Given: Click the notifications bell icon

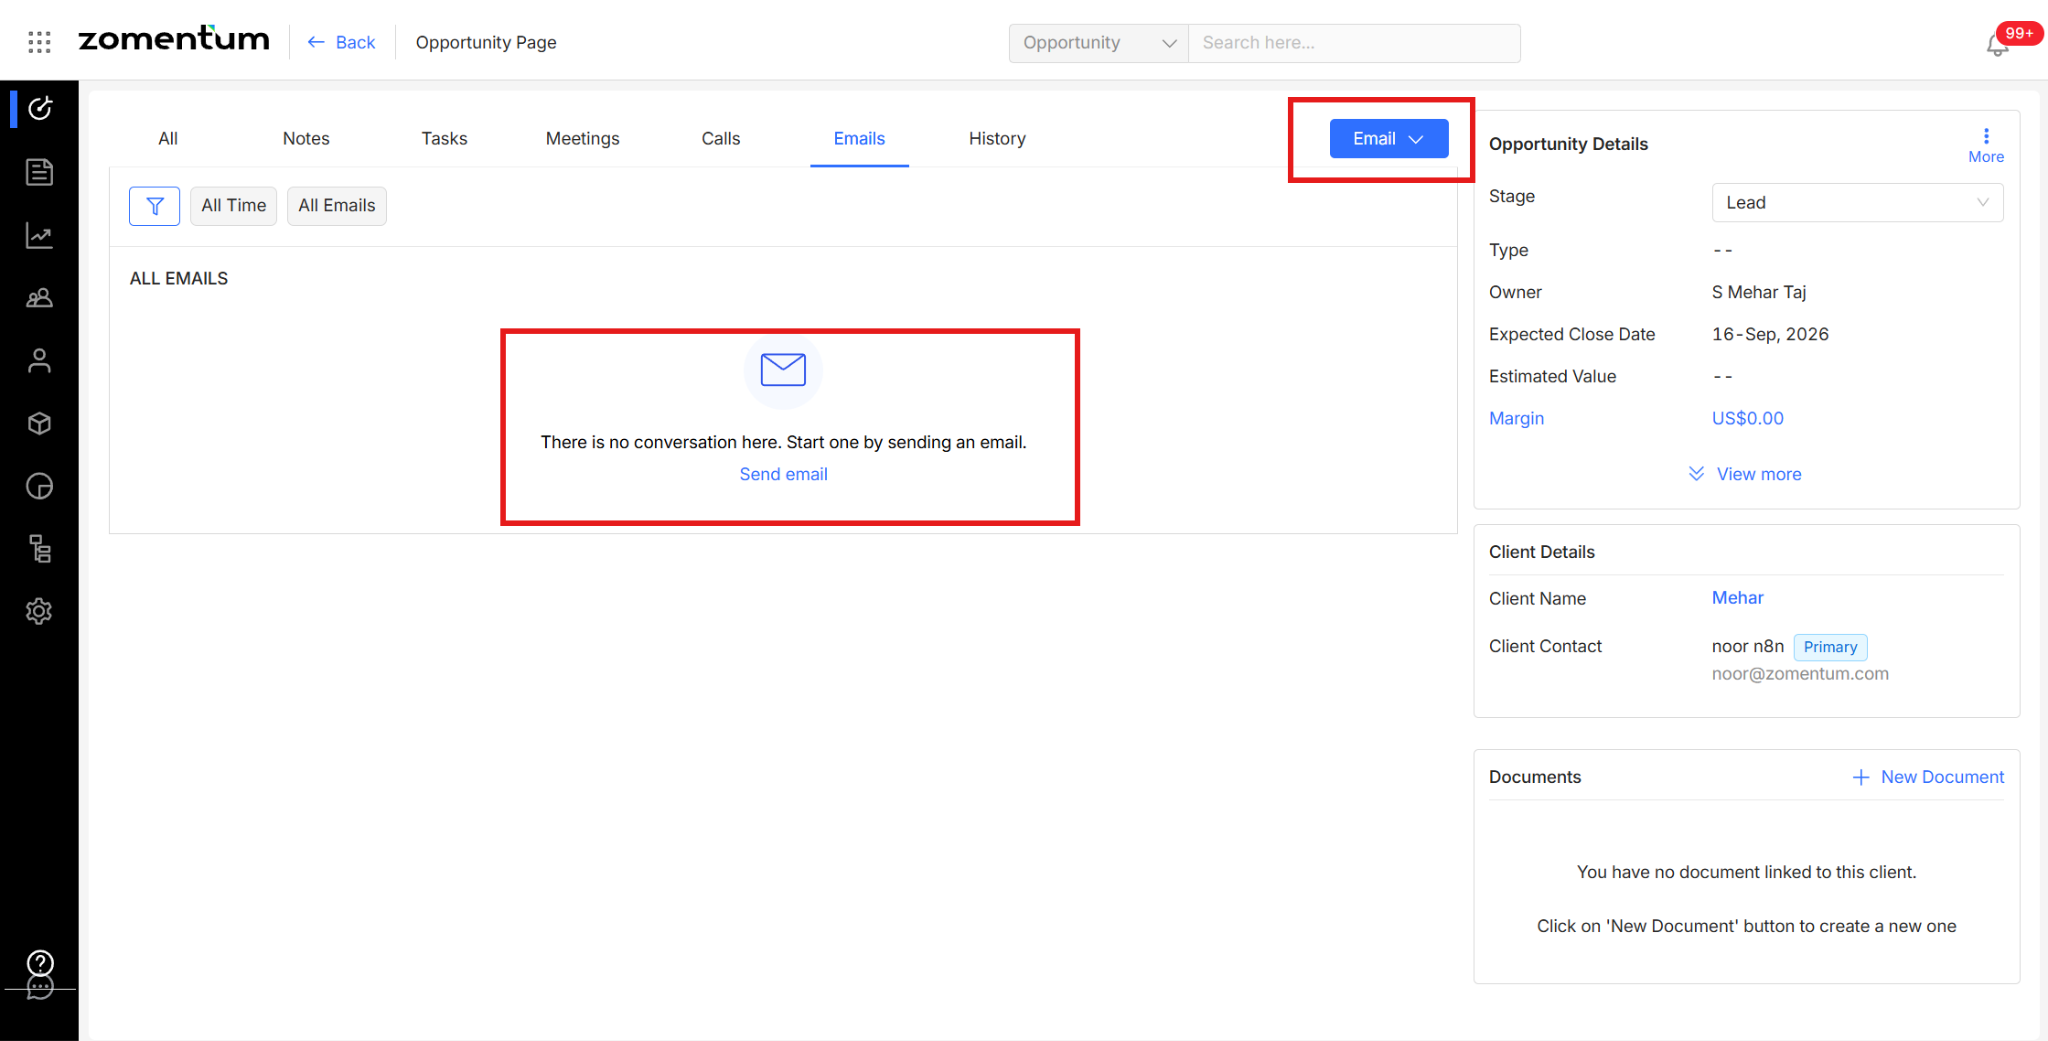Looking at the screenshot, I should (x=1997, y=44).
